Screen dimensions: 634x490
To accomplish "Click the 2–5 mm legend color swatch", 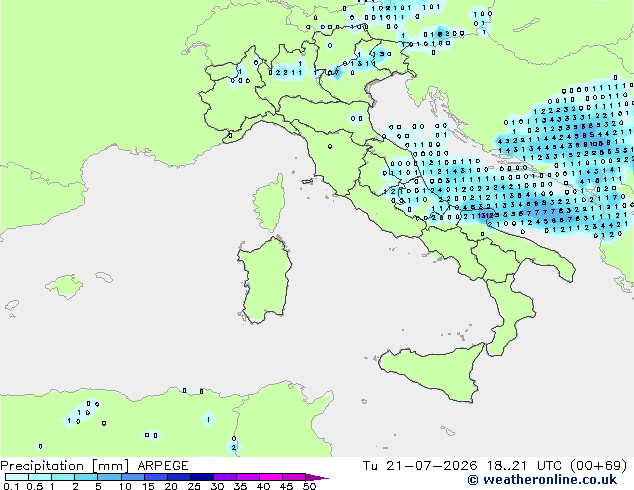I will pos(86,477).
